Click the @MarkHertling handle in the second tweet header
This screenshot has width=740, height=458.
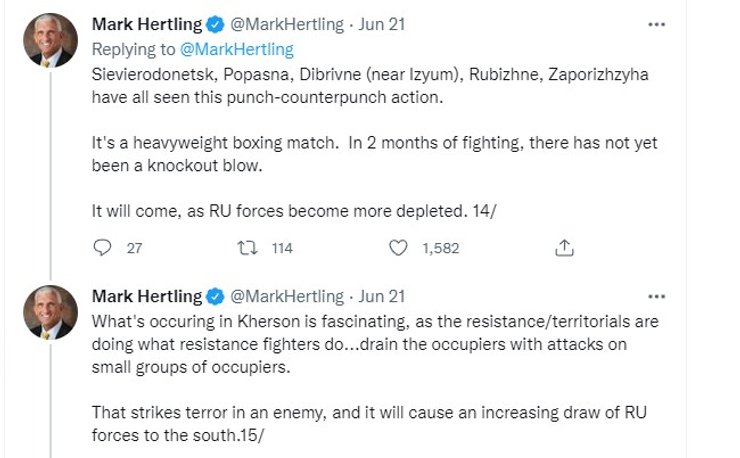click(286, 296)
